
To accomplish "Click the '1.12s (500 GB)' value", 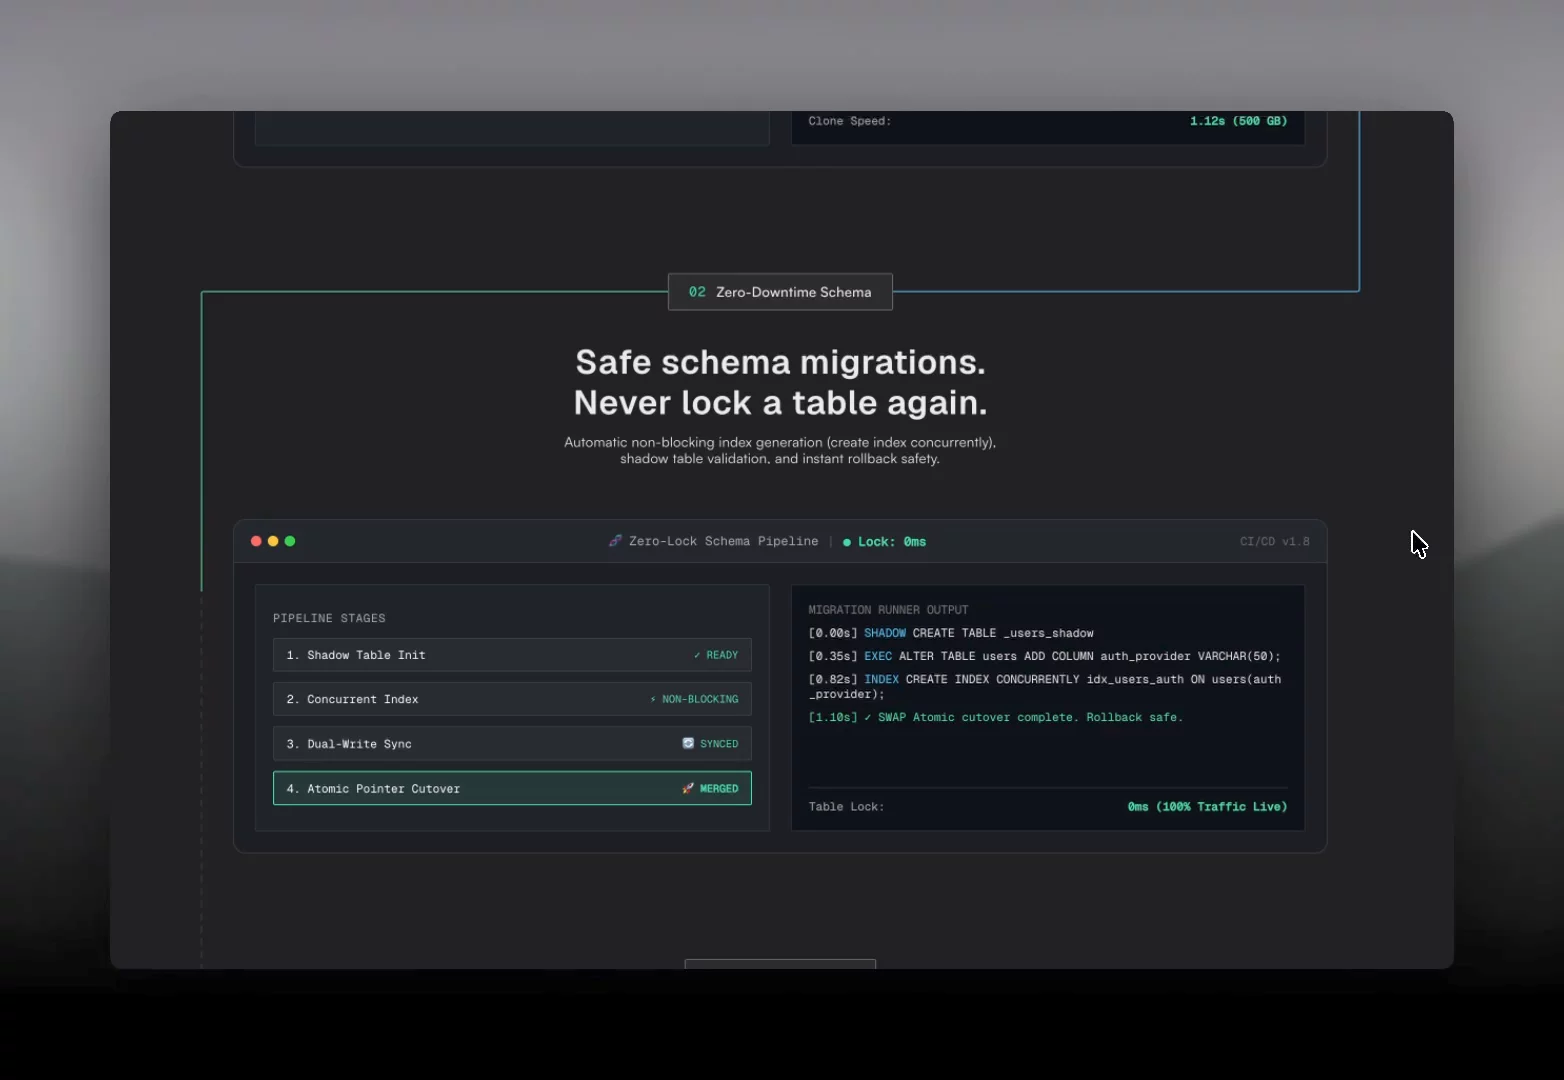I will pyautogui.click(x=1238, y=121).
